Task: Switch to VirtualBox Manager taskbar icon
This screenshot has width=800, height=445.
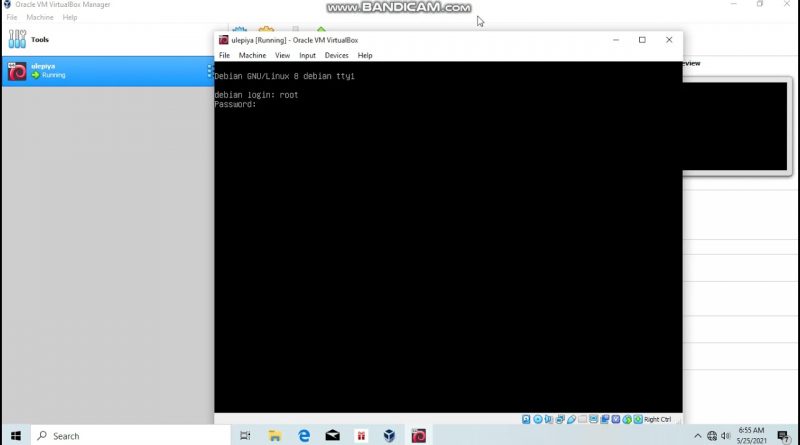Action: (389, 436)
